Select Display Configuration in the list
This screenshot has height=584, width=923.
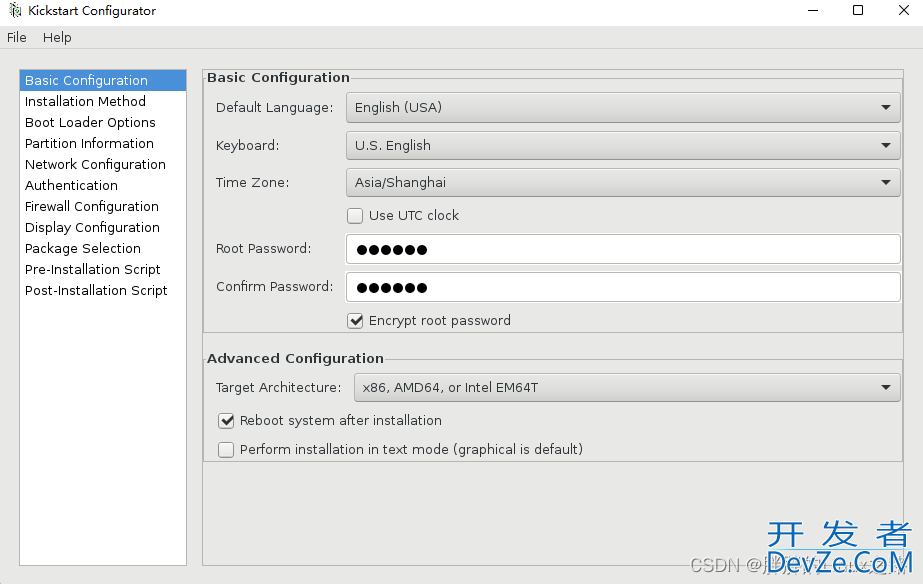pyautogui.click(x=103, y=227)
